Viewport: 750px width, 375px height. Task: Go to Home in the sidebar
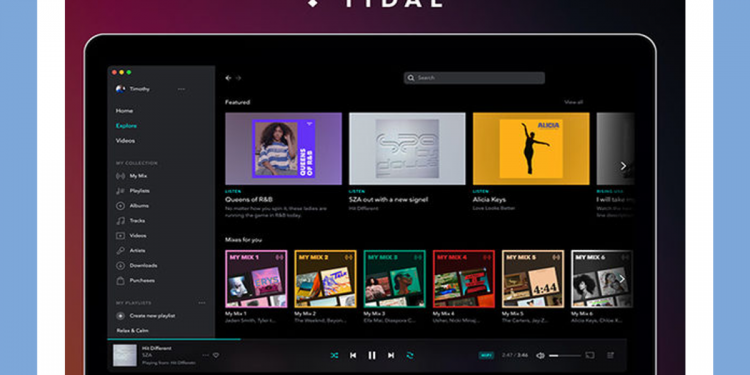pos(124,110)
